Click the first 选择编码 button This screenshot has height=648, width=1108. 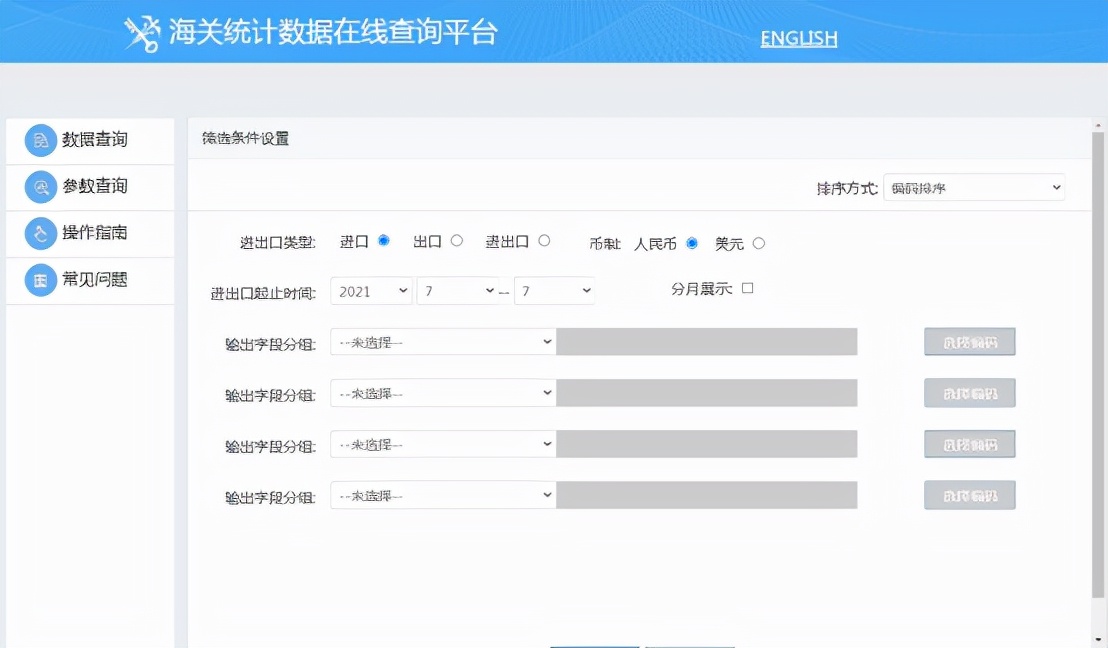pyautogui.click(x=969, y=341)
